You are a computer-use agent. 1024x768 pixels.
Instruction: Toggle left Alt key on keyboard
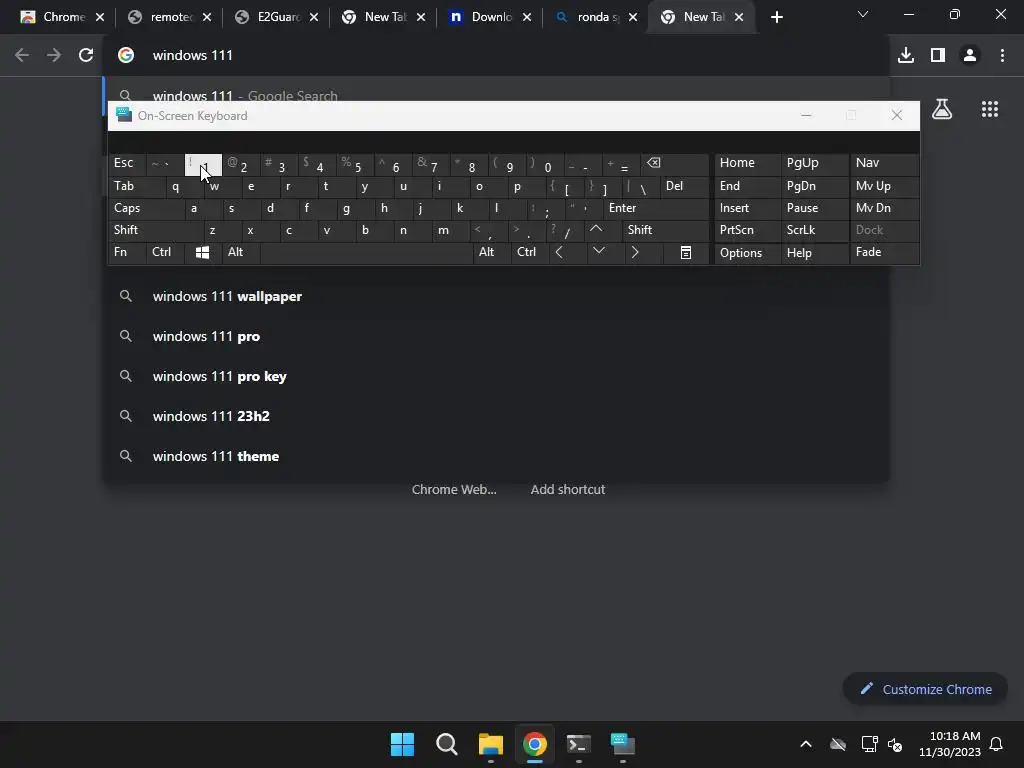(x=240, y=253)
